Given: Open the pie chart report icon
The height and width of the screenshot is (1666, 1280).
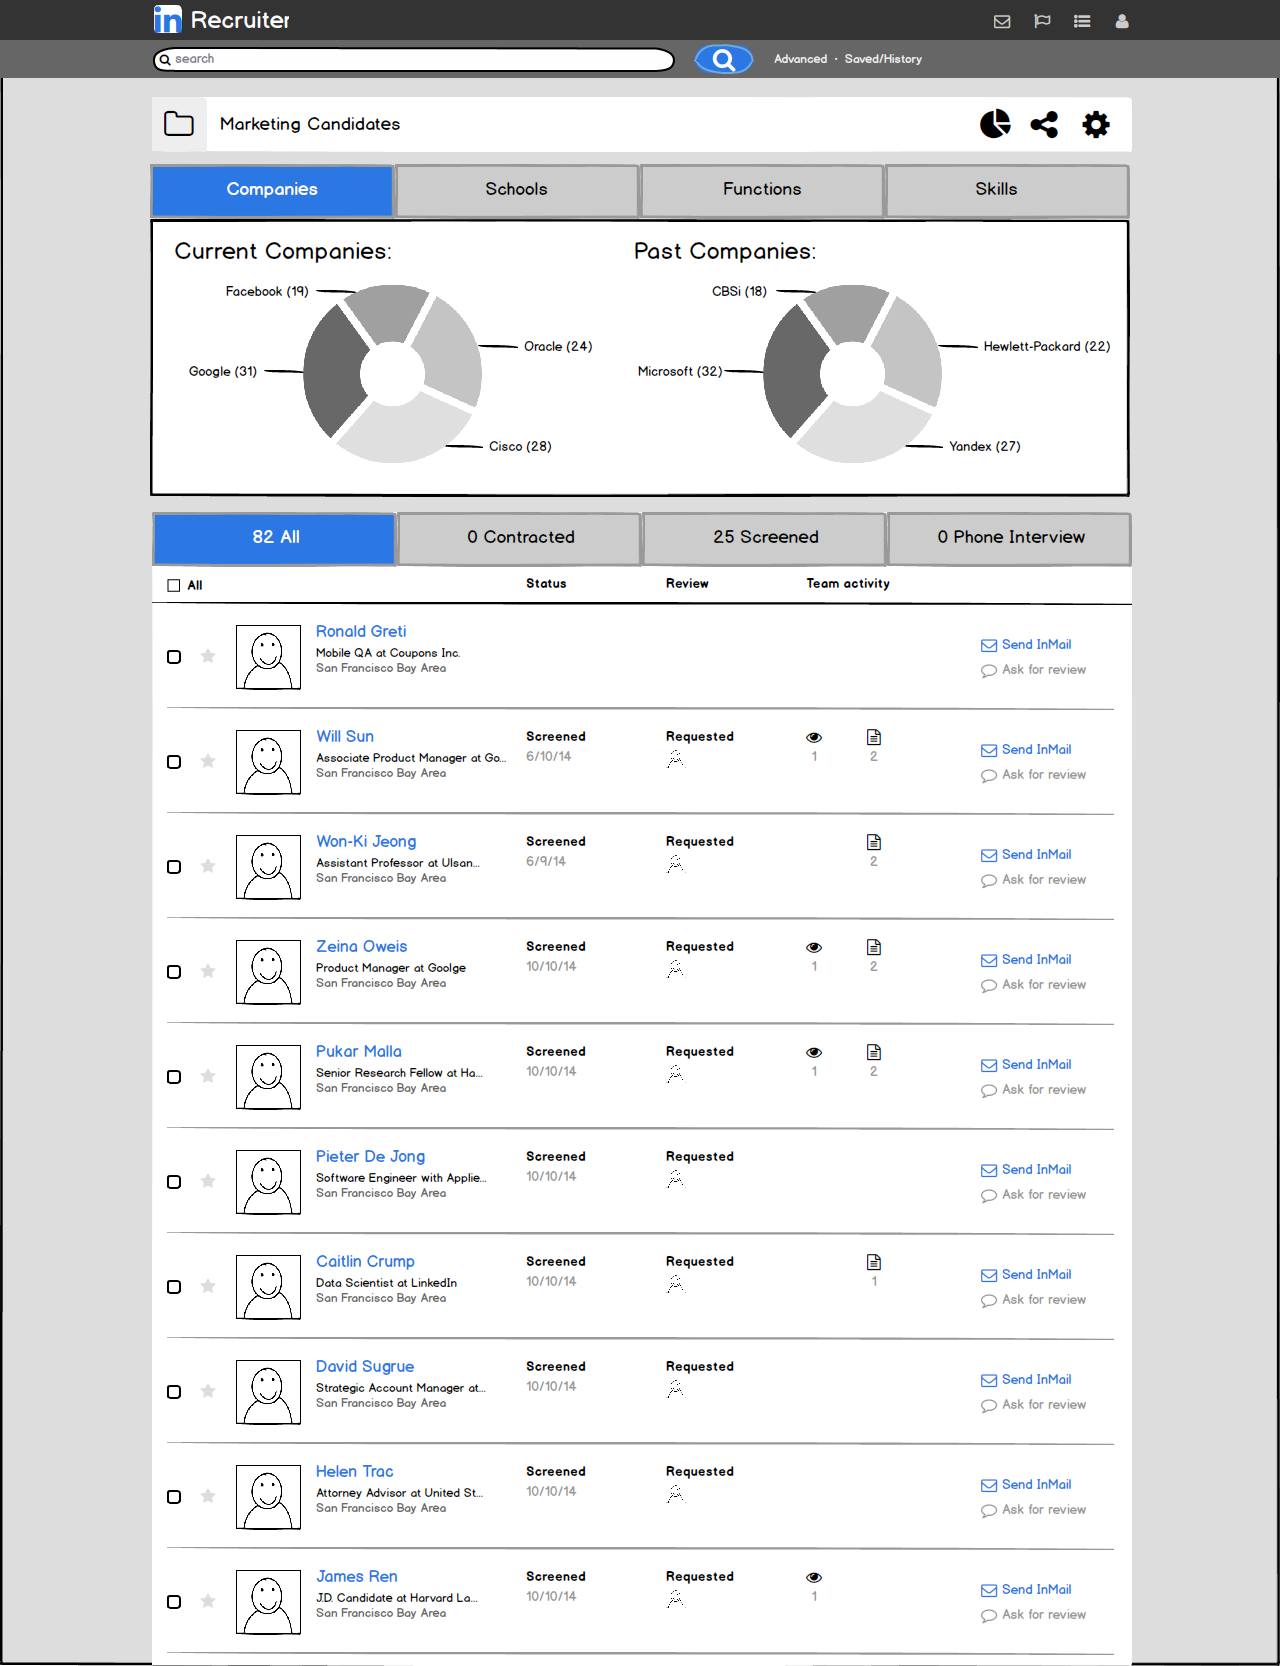Looking at the screenshot, I should [995, 124].
